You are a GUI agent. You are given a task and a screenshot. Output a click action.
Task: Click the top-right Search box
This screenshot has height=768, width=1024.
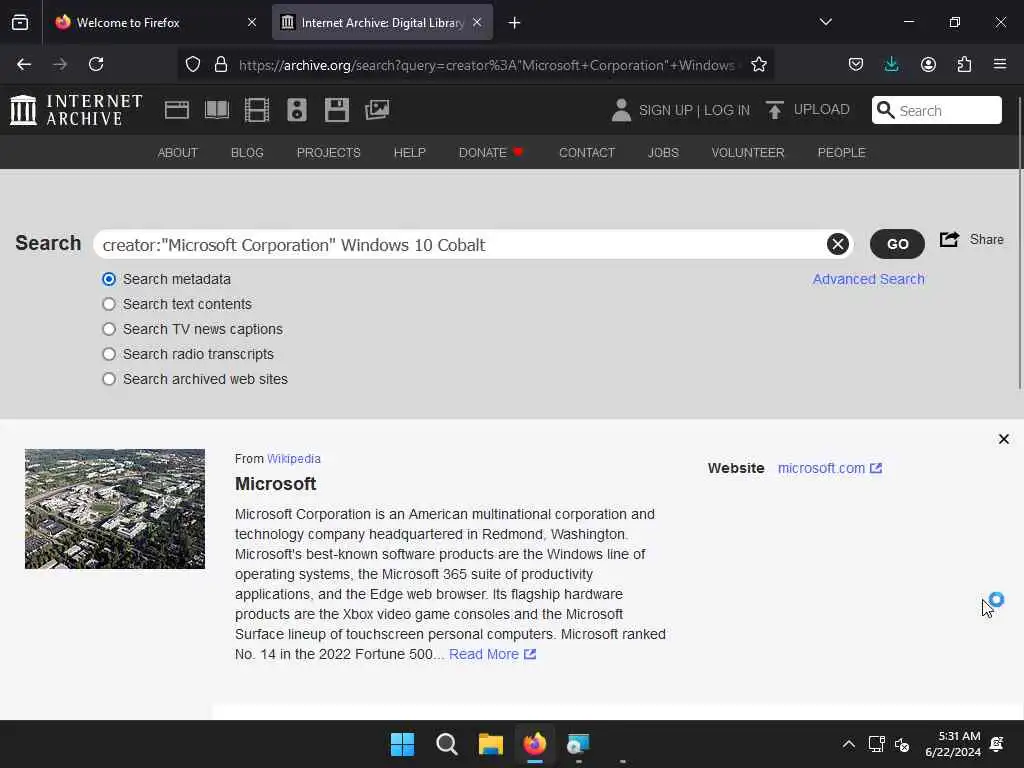click(x=936, y=110)
